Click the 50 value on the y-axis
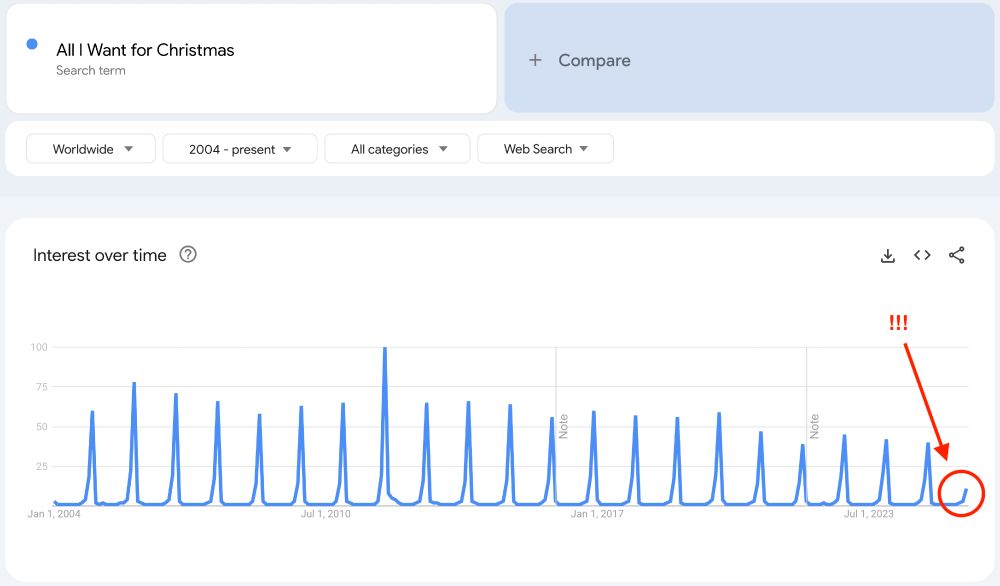1000x586 pixels. pos(41,427)
